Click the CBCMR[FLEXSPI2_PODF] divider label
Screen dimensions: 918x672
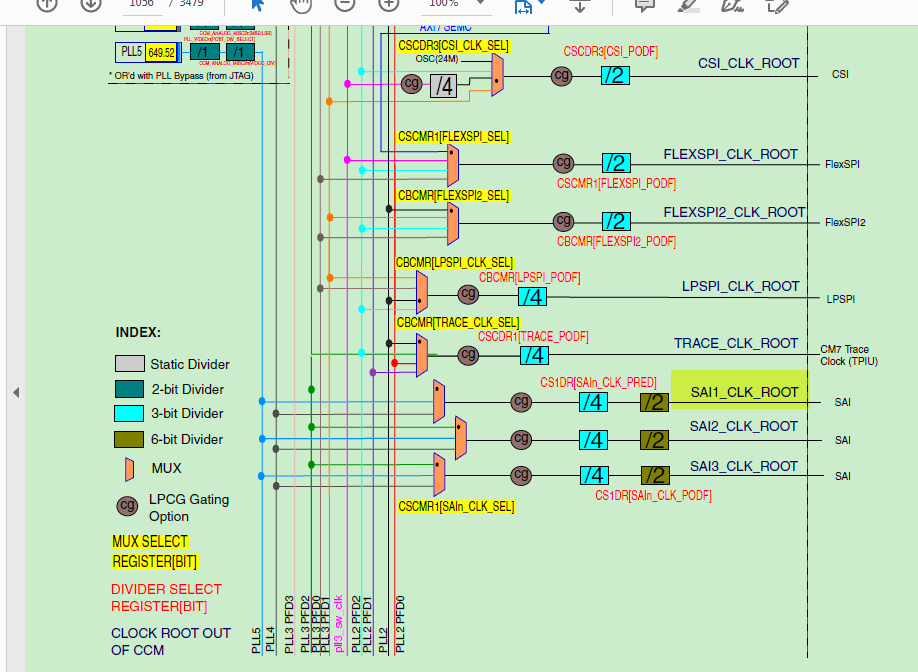tap(616, 241)
